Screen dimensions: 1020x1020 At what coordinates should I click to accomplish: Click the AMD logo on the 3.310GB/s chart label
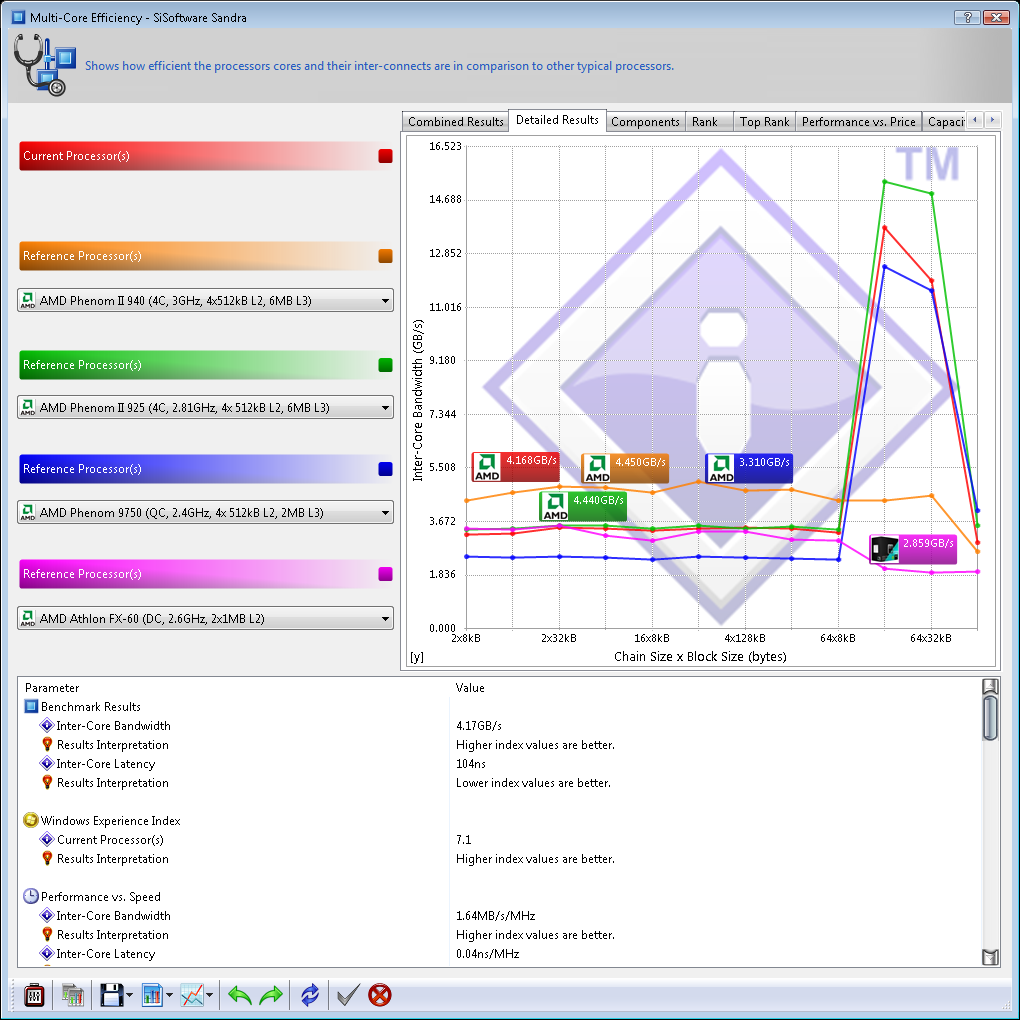pos(721,468)
